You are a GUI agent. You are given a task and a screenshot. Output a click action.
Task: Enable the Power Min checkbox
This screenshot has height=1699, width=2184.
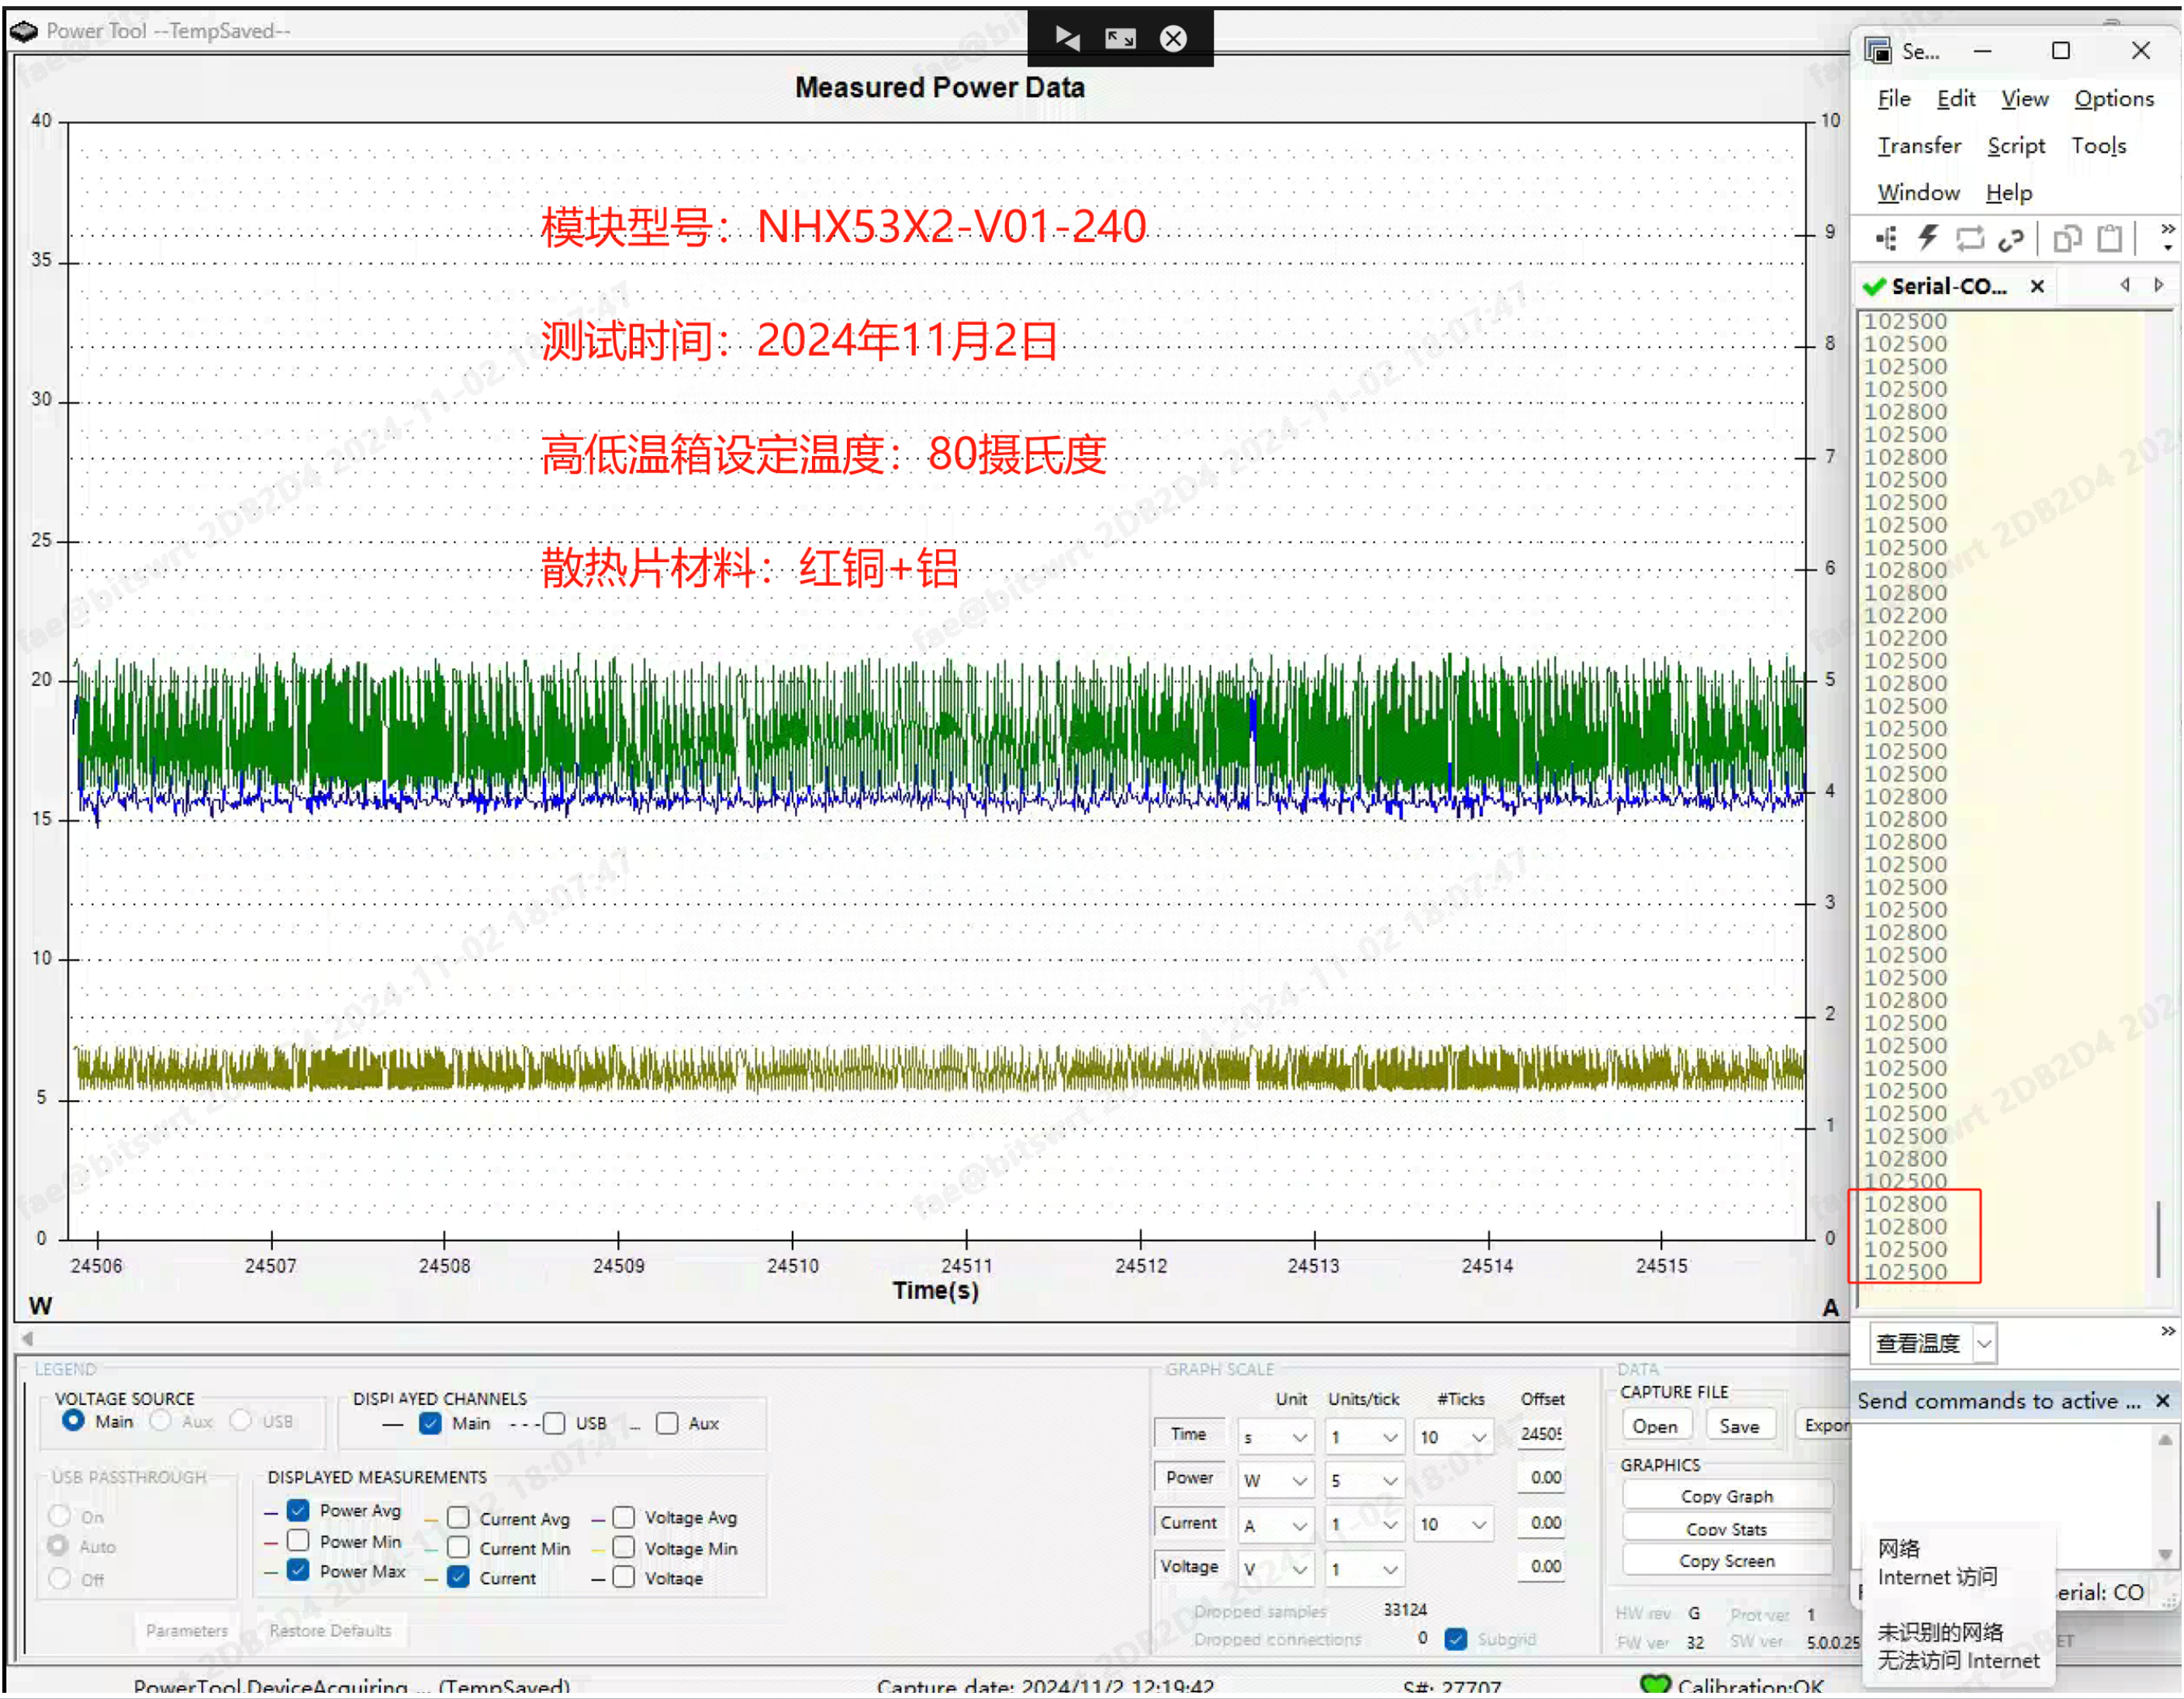[x=298, y=1541]
